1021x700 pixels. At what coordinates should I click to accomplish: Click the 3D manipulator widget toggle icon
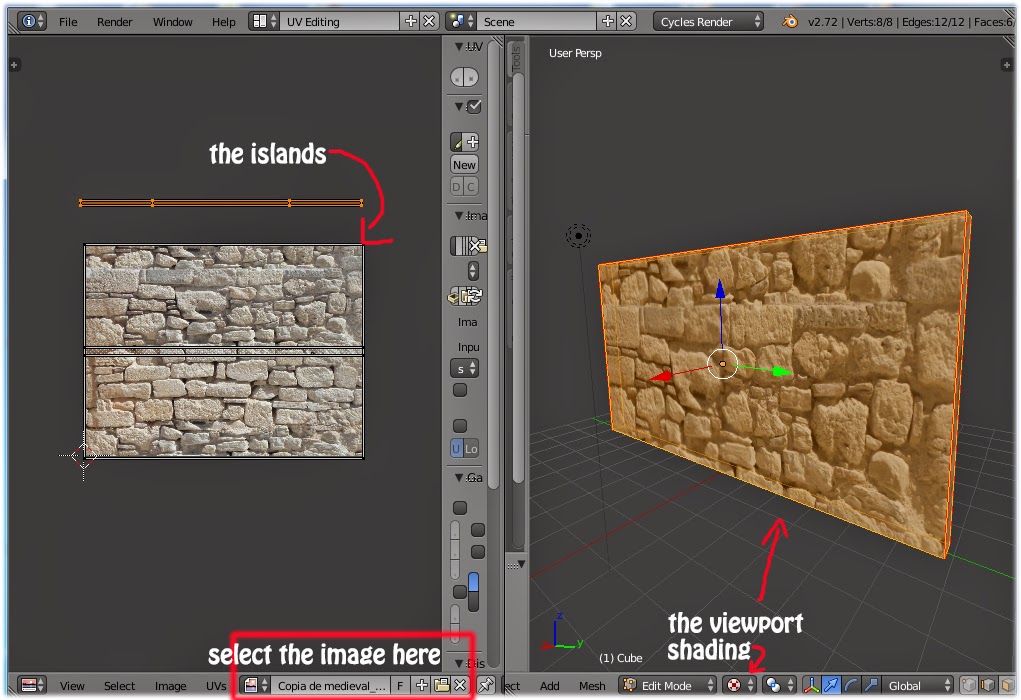click(x=811, y=686)
